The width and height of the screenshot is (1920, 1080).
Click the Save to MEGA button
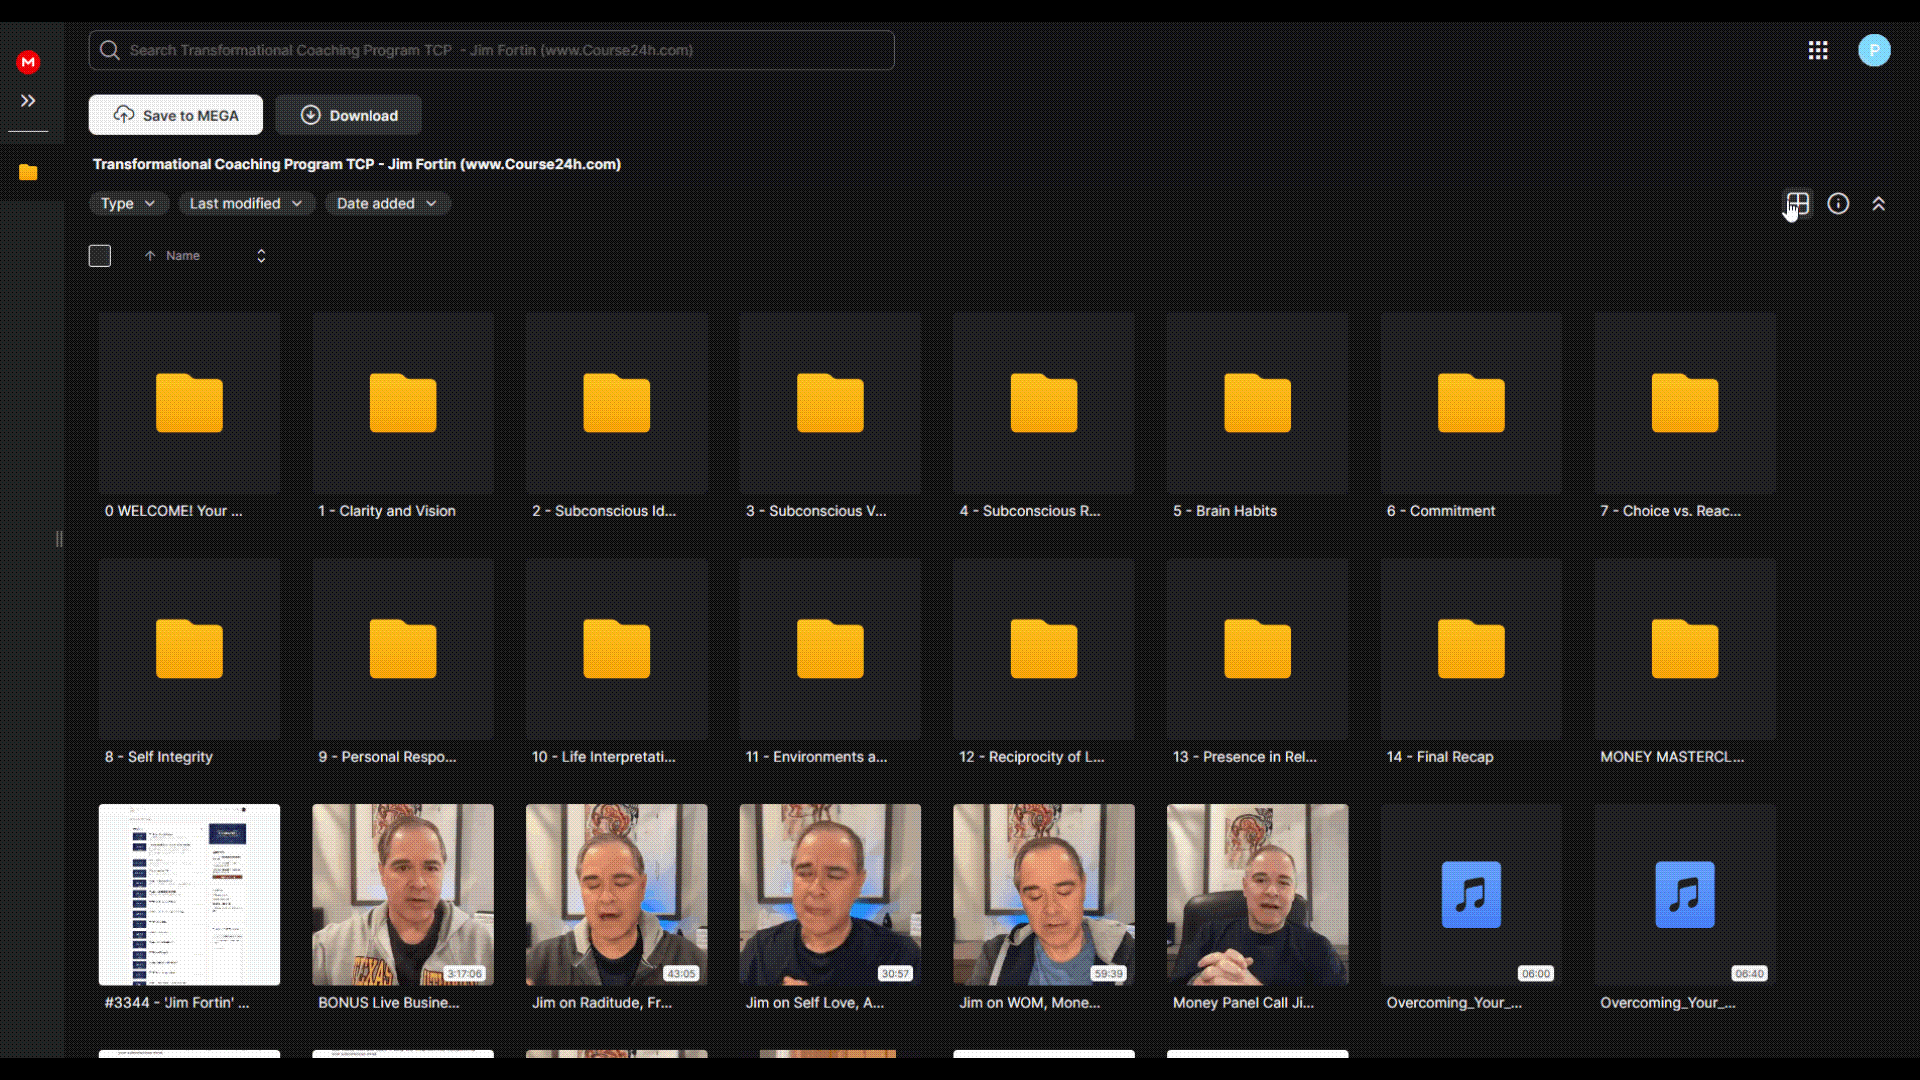[176, 115]
